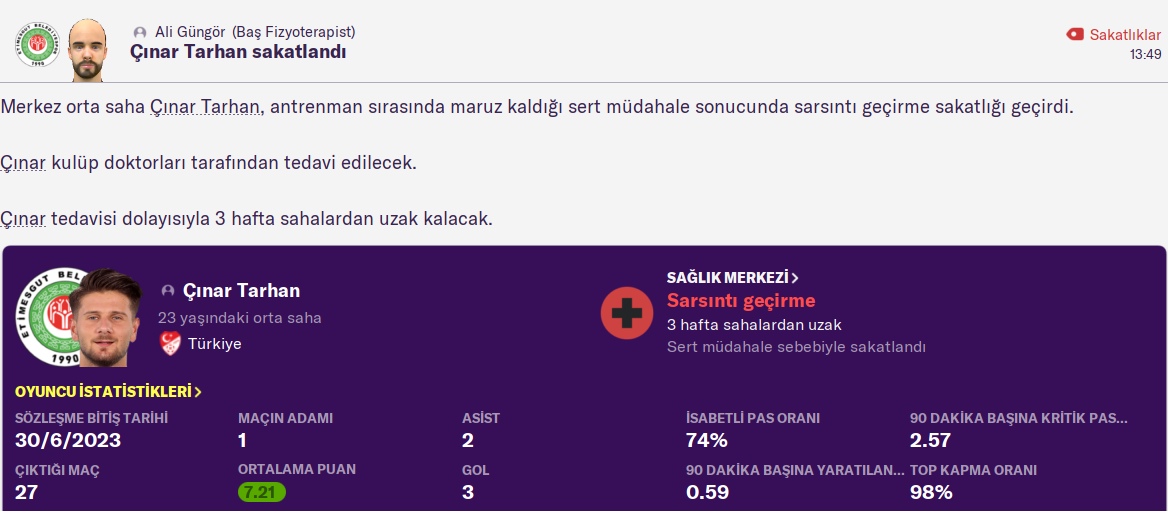Open Çınar Tarhan's player photo

click(107, 317)
